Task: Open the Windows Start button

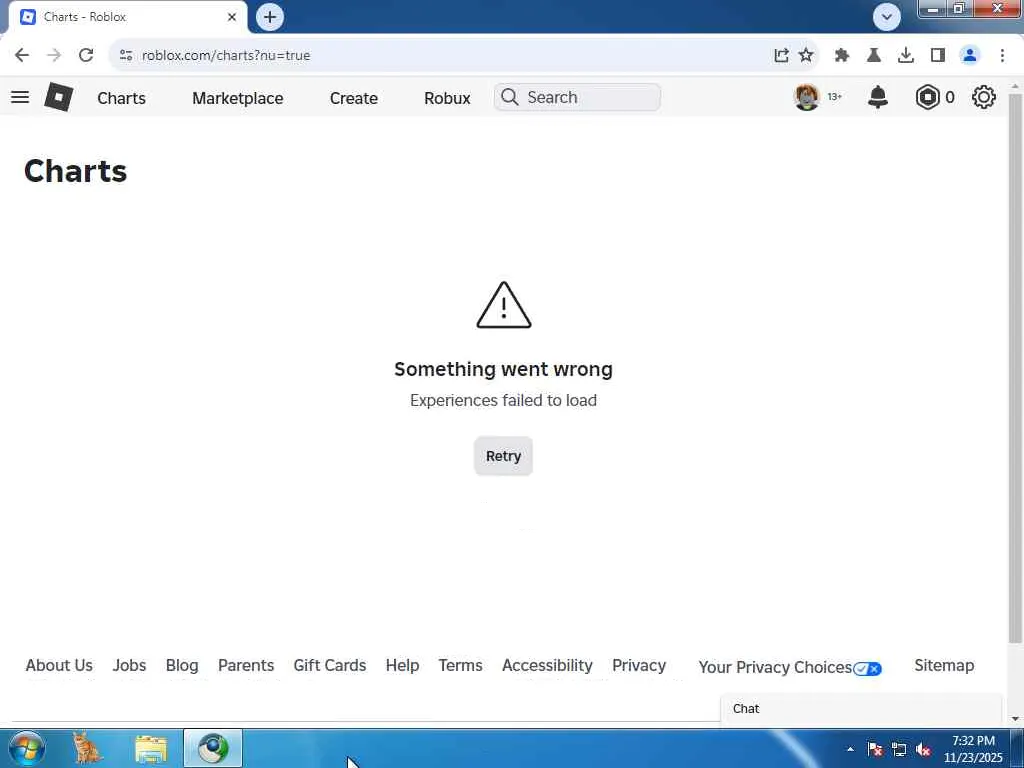Action: click(x=27, y=748)
